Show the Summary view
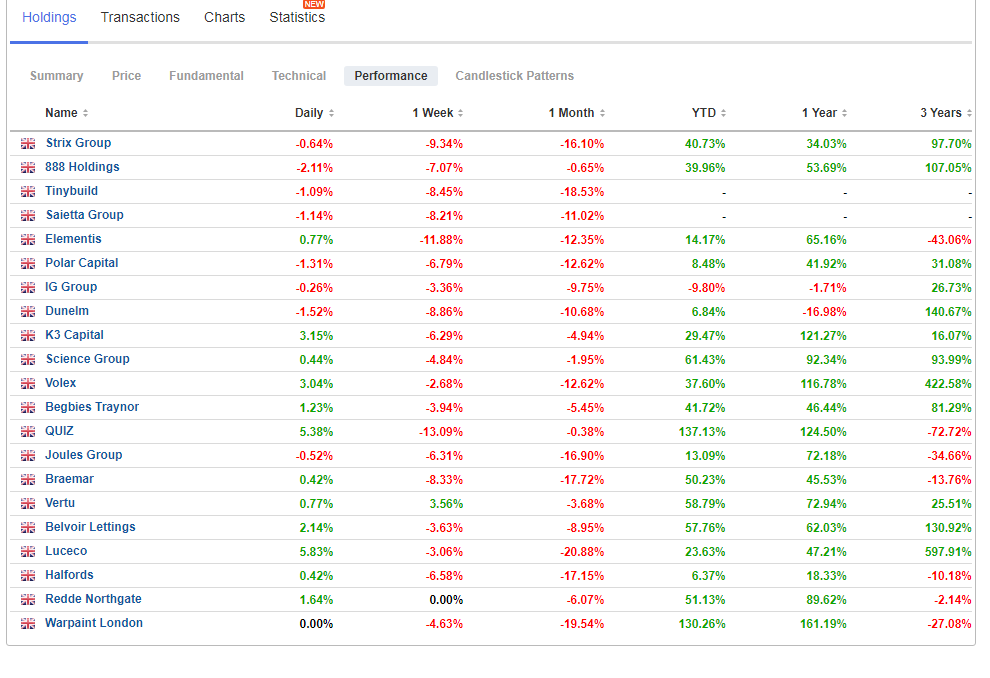 [57, 76]
